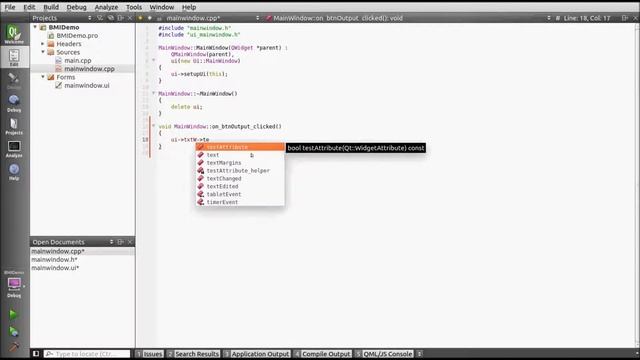Open the BMIDemo Debug kit selector
This screenshot has height=360, width=640.
(14, 284)
